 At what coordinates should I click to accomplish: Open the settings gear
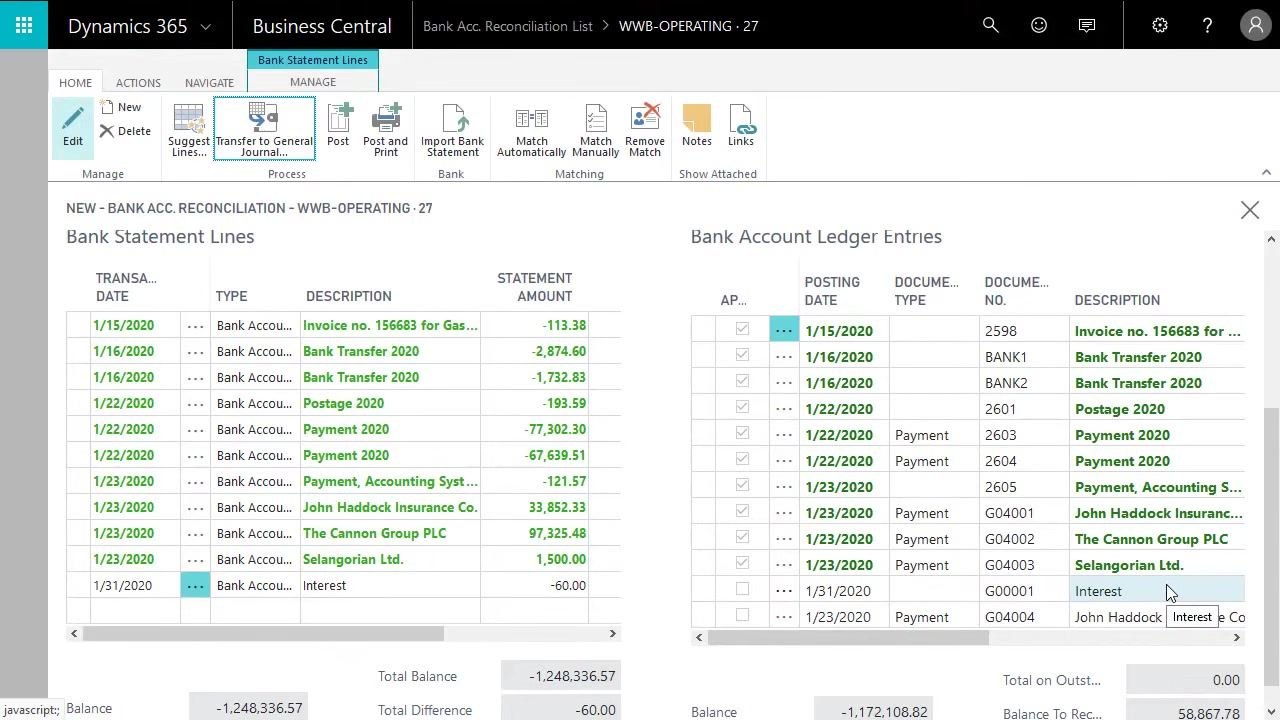pos(1160,25)
